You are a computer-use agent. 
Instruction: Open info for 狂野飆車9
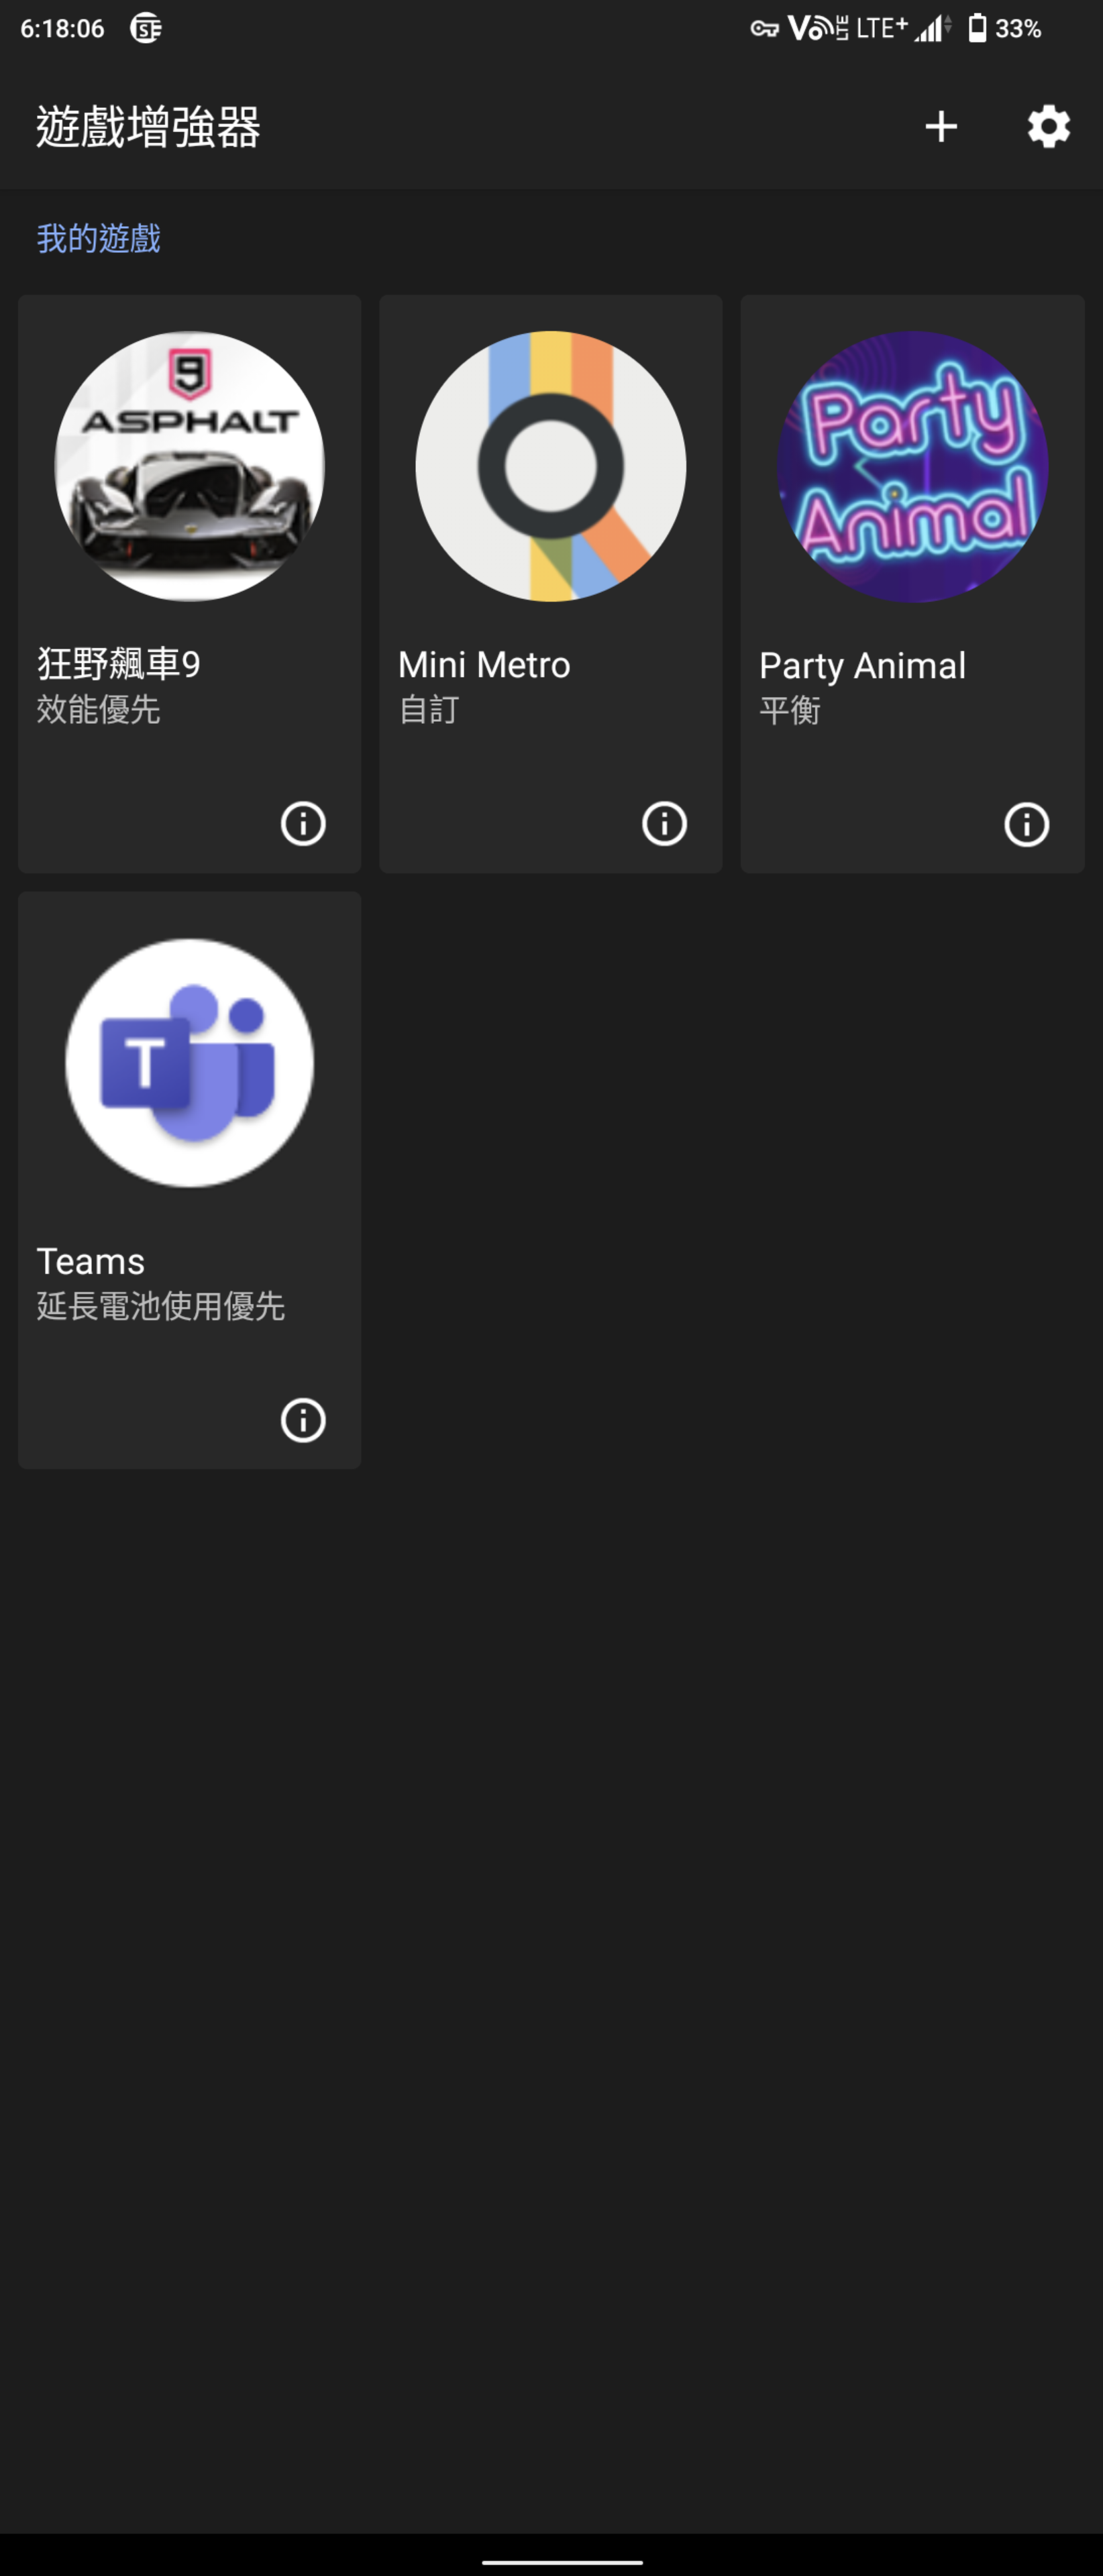303,823
